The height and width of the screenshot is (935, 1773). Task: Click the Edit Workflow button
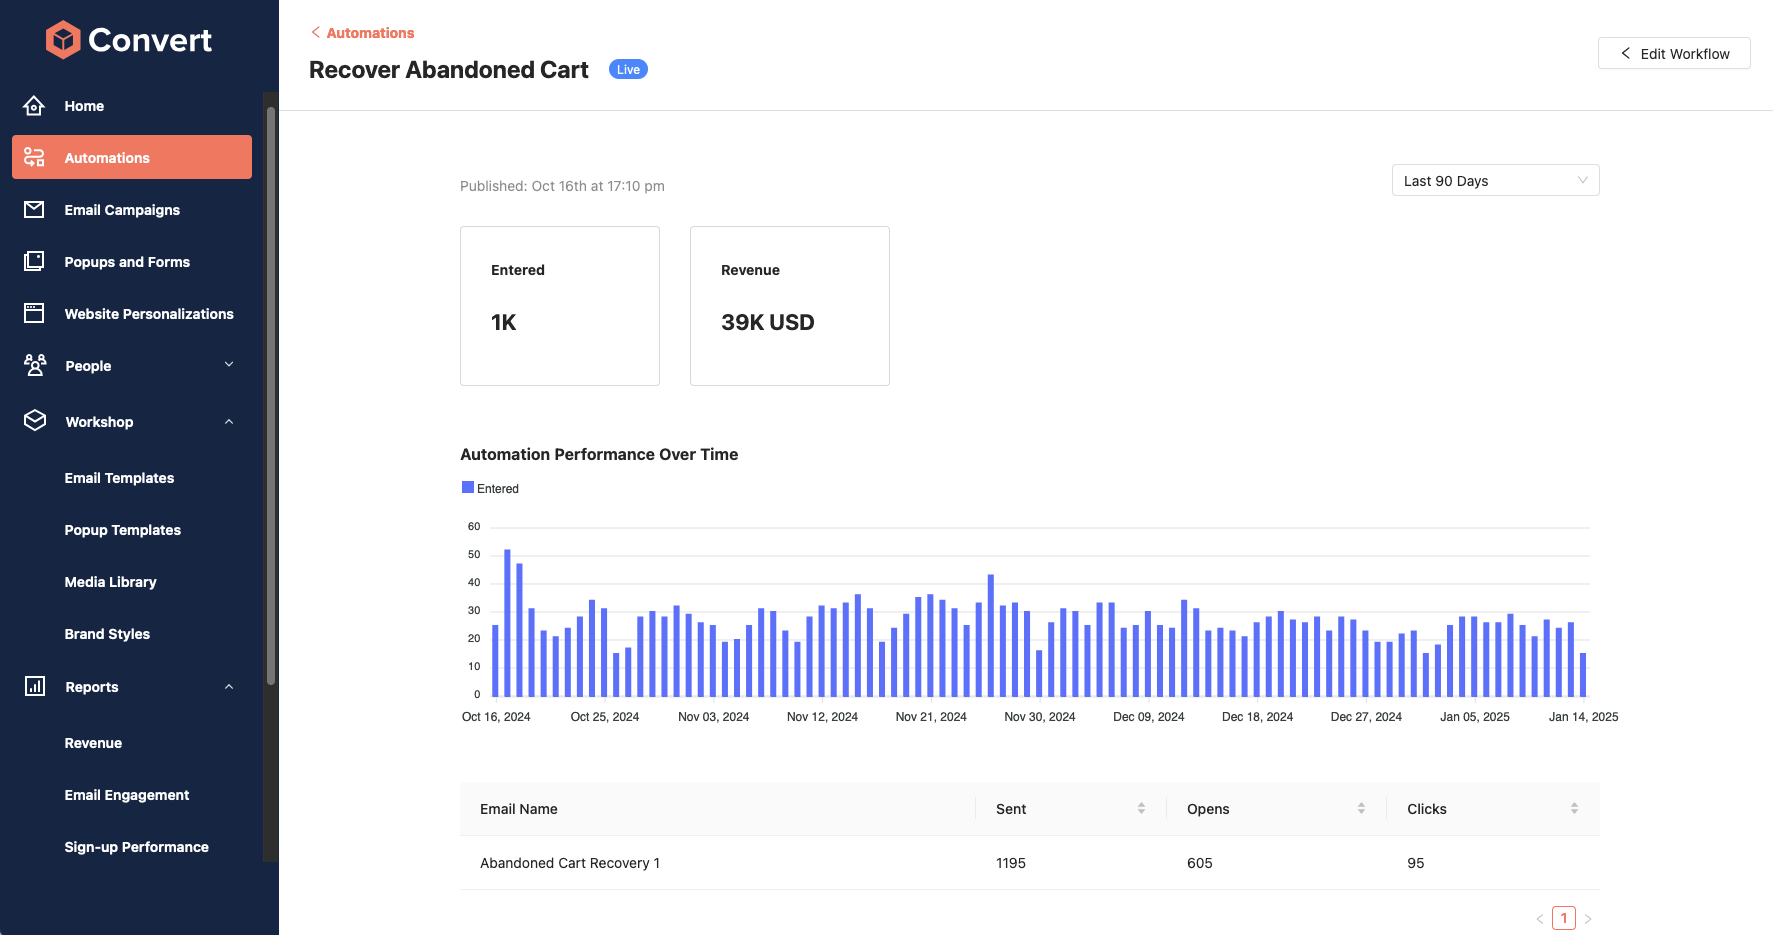(x=1674, y=54)
